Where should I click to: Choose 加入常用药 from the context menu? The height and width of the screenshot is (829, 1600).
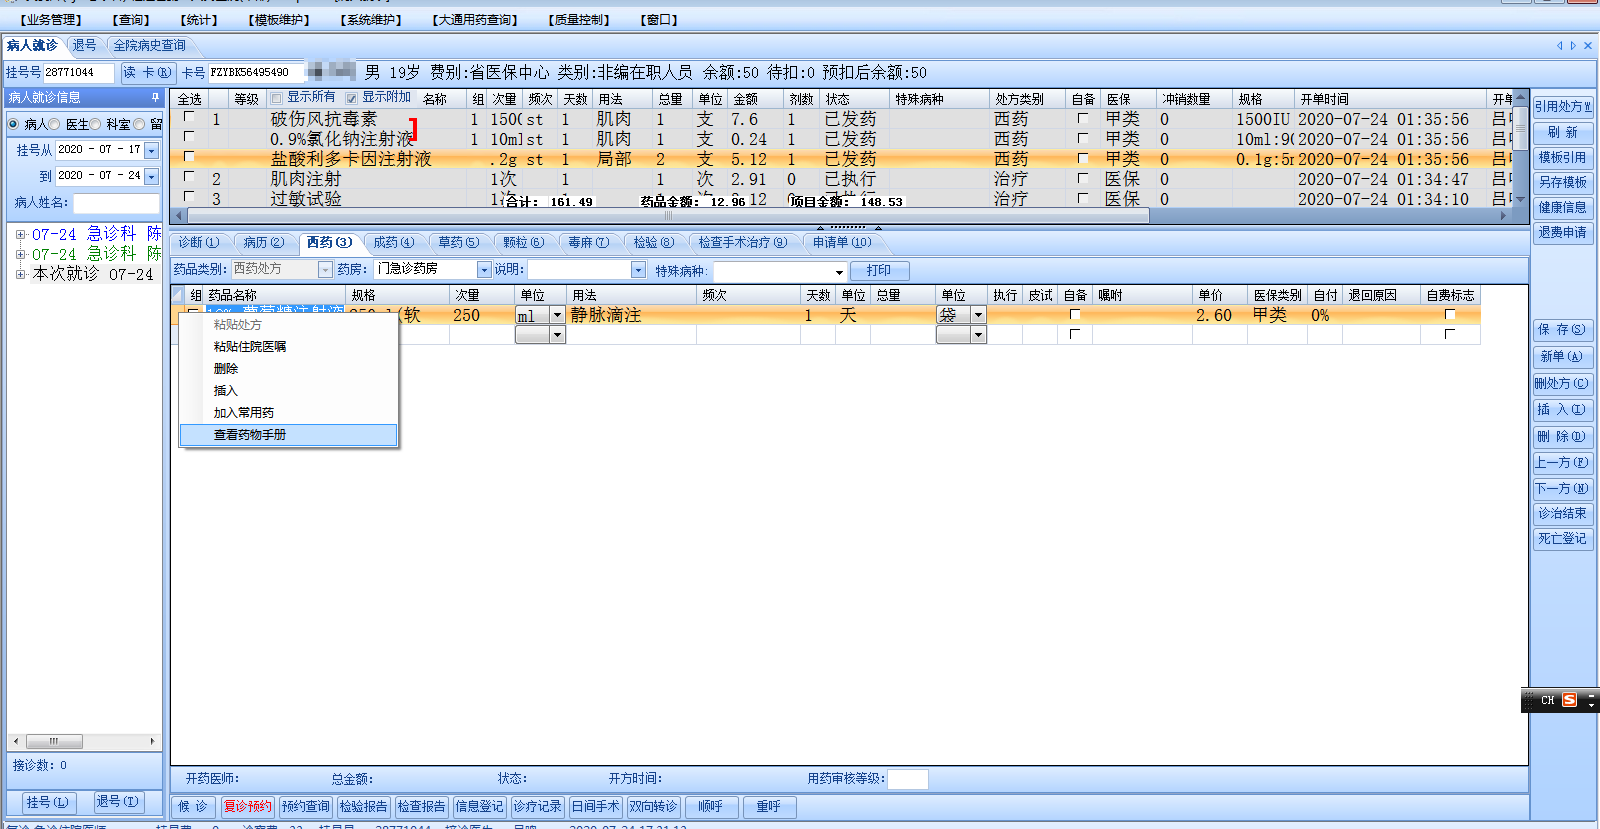pyautogui.click(x=288, y=413)
